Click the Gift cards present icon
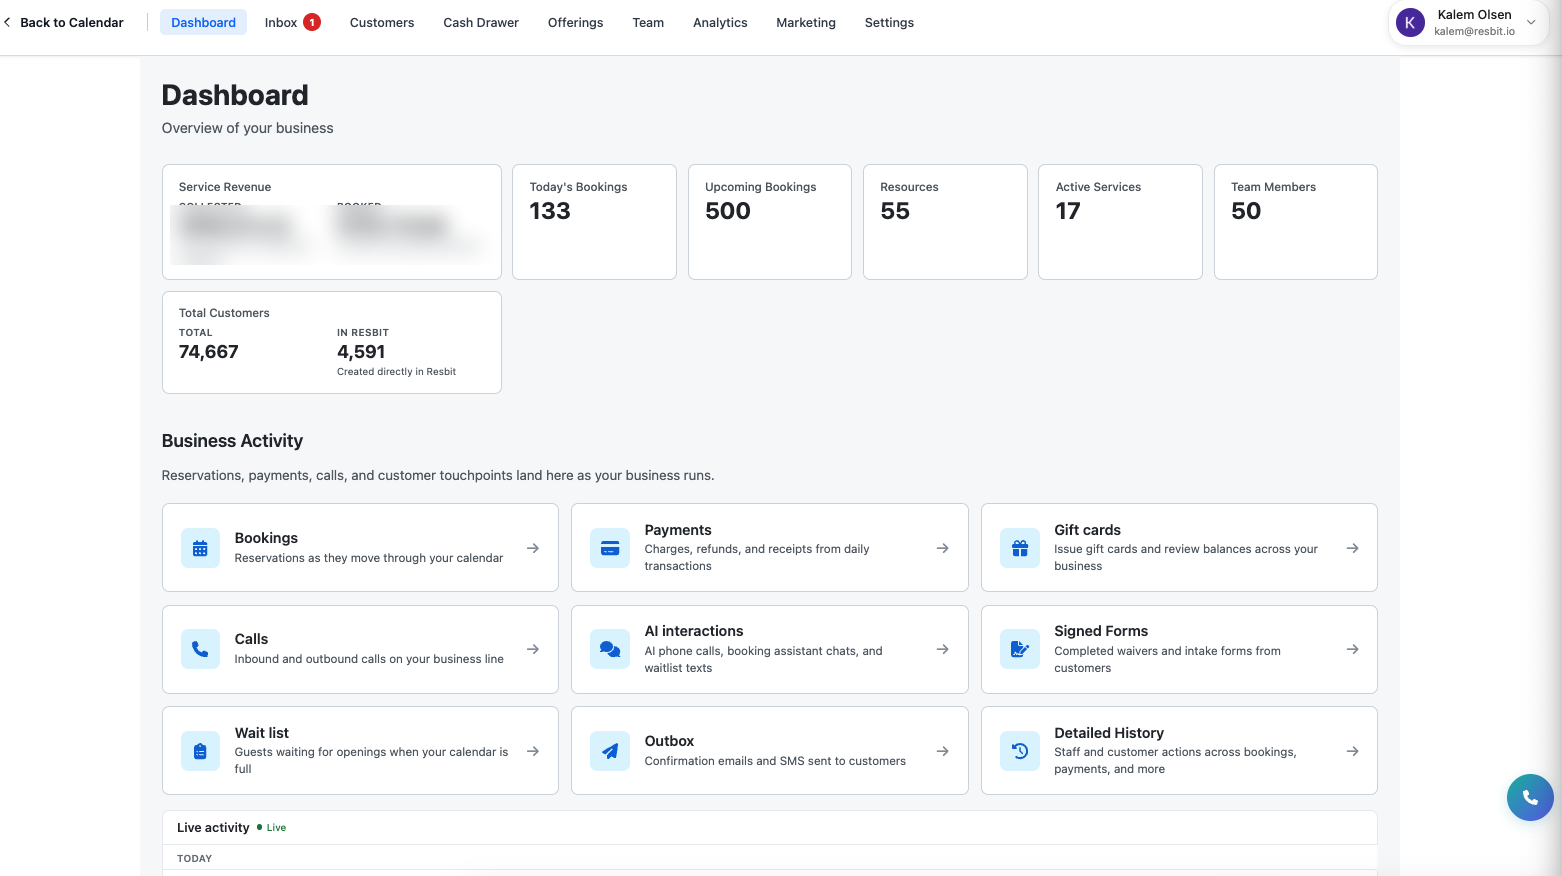This screenshot has width=1562, height=876. [1020, 548]
